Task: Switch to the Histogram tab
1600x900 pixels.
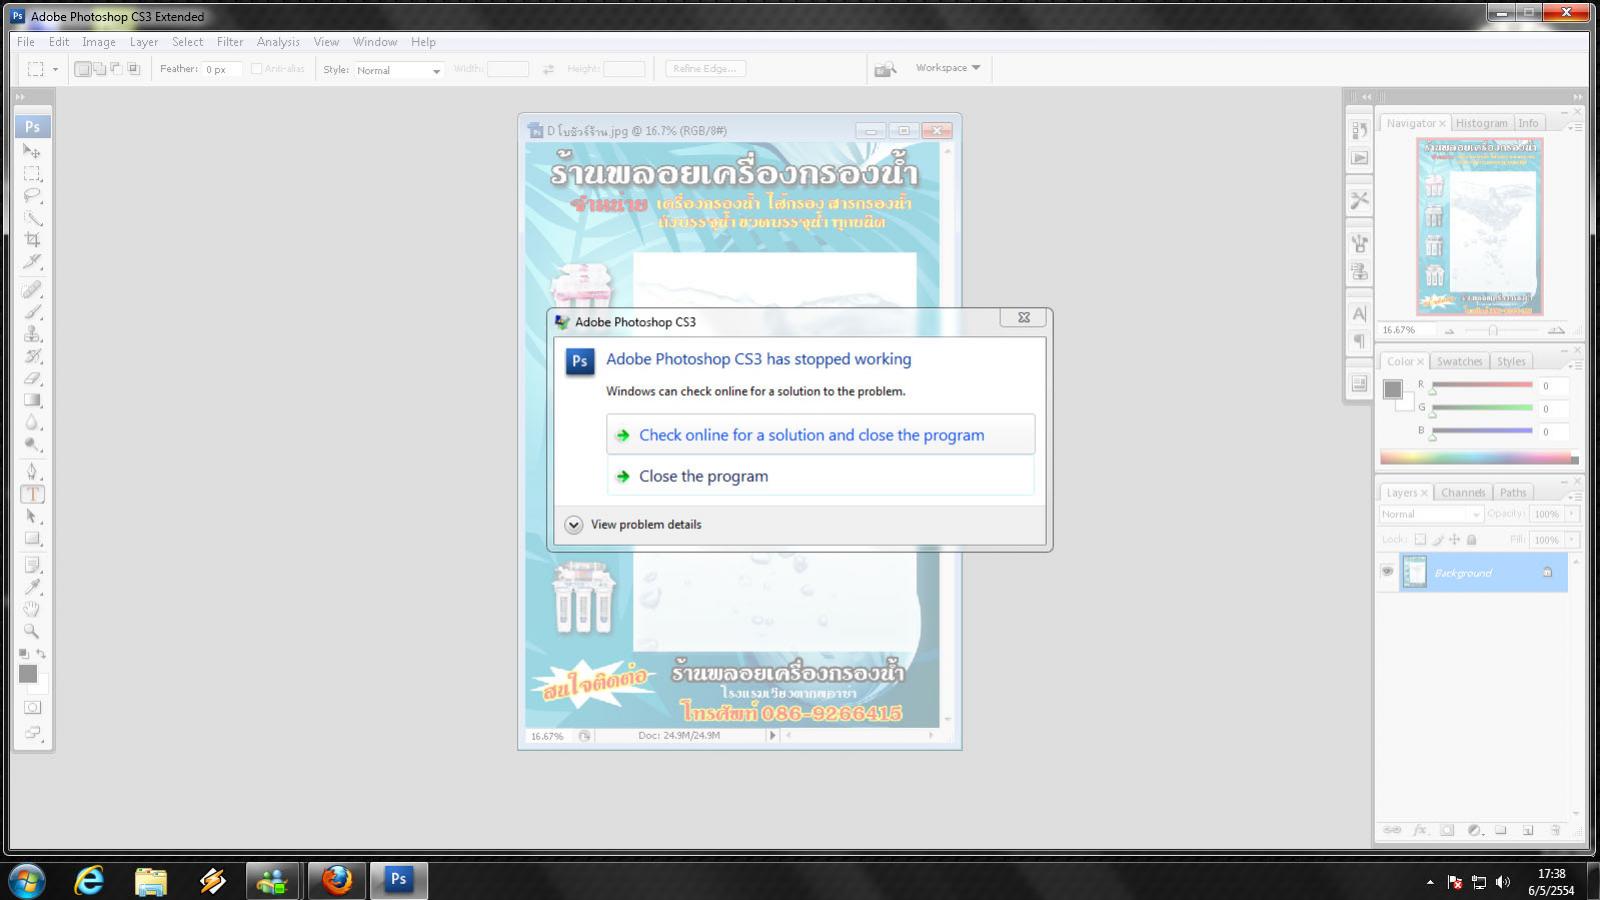Action: [x=1481, y=123]
